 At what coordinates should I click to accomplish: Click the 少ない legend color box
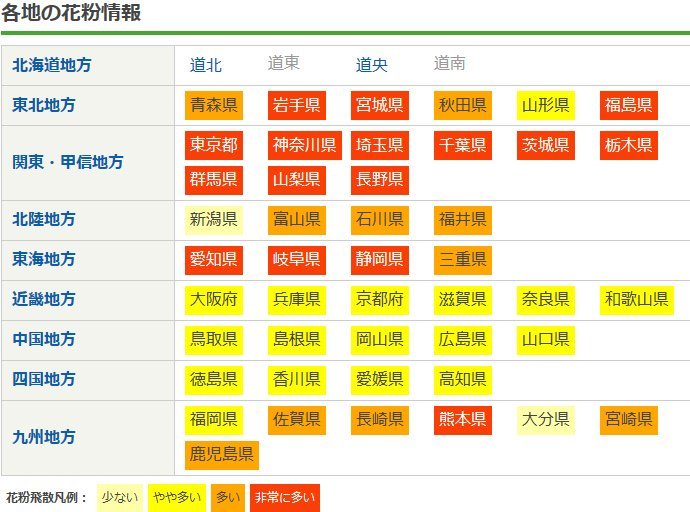pyautogui.click(x=119, y=497)
